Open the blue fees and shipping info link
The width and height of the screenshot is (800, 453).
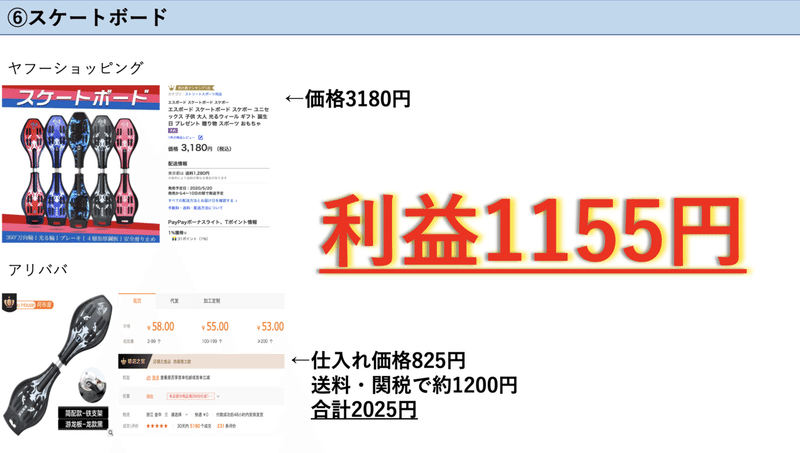click(x=195, y=208)
